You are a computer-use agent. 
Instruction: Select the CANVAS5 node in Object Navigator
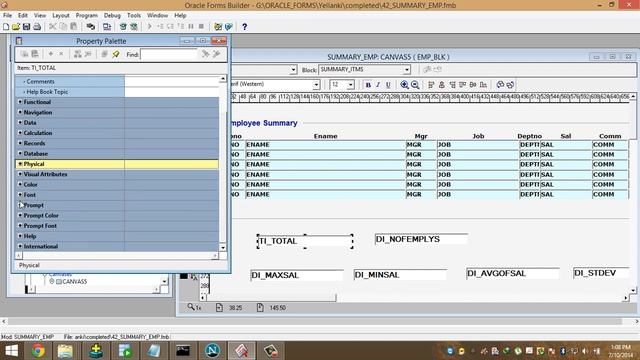(x=74, y=282)
